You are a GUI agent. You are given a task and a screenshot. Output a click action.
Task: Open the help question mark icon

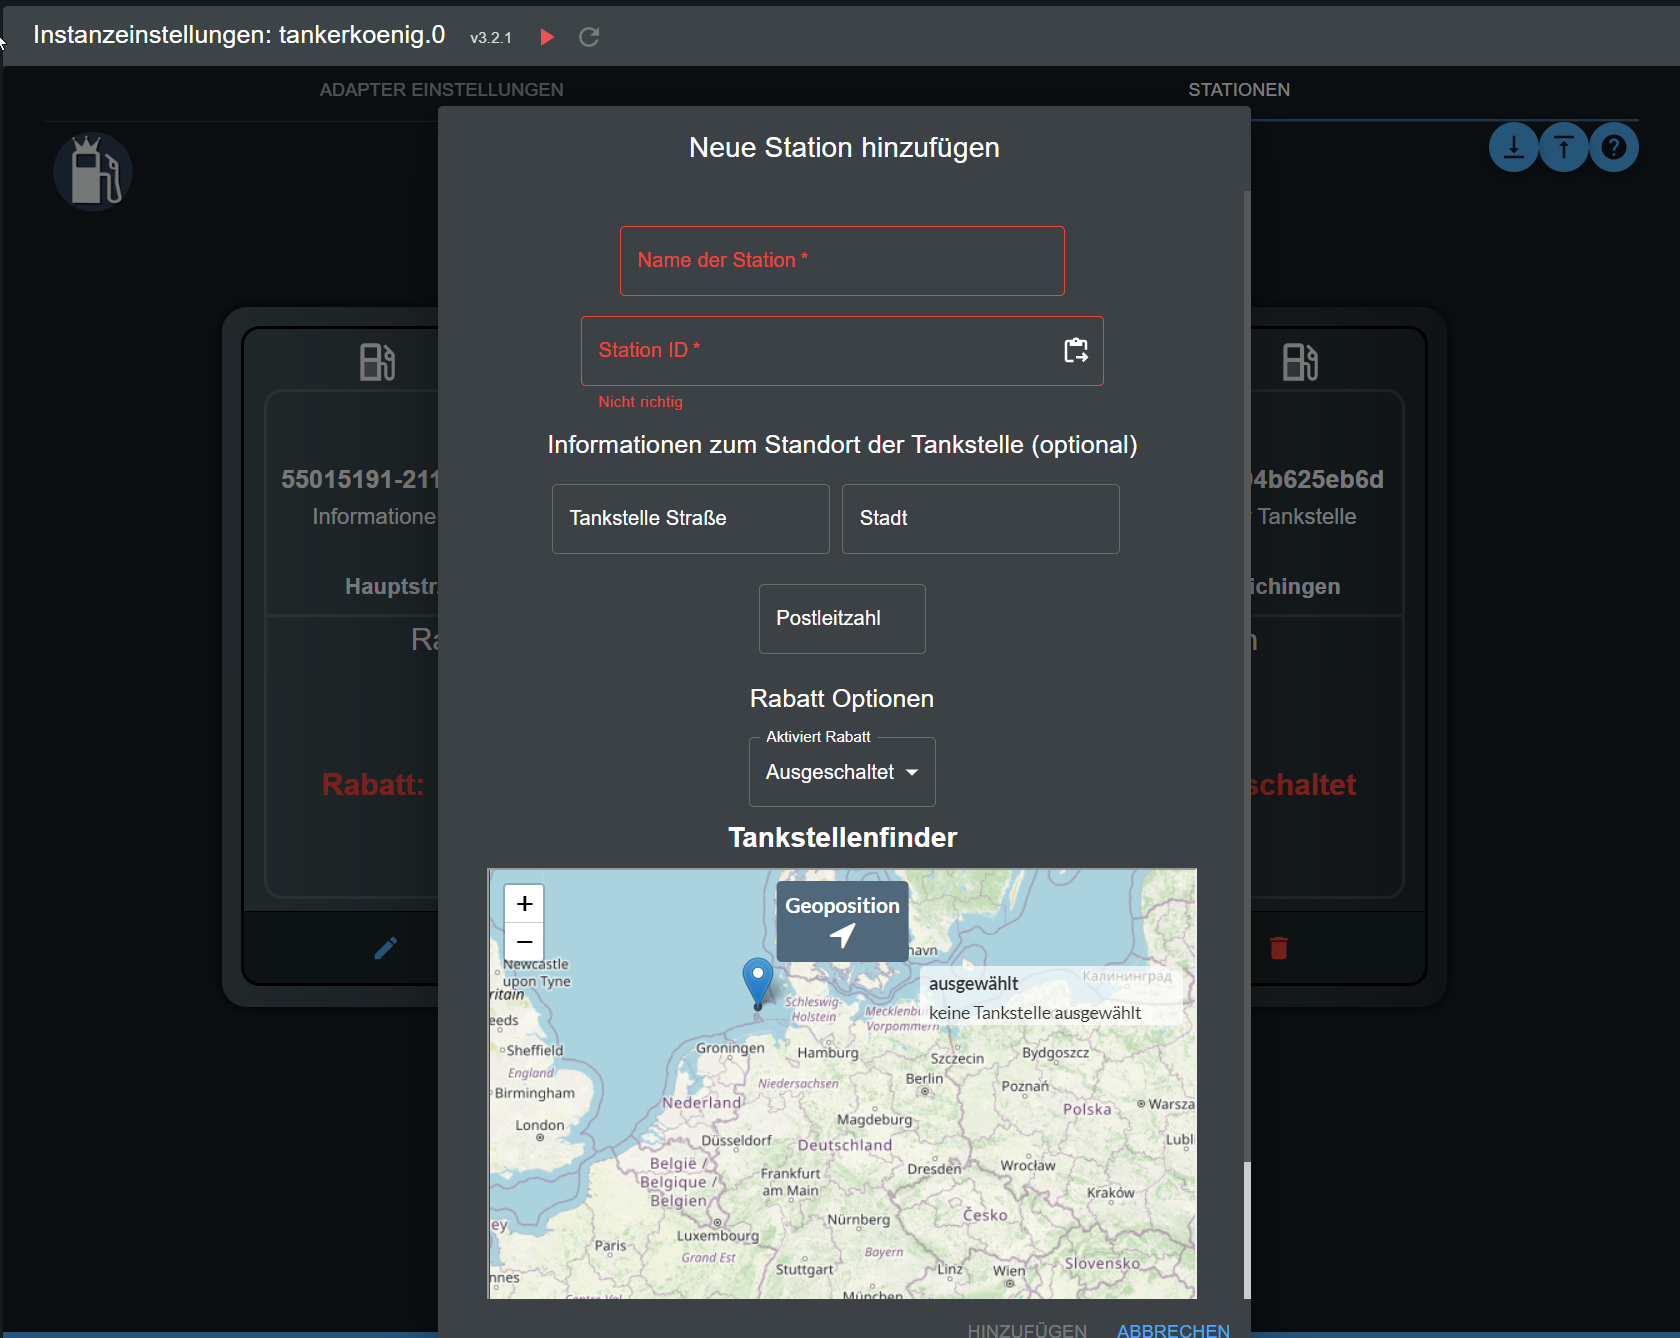(x=1613, y=148)
